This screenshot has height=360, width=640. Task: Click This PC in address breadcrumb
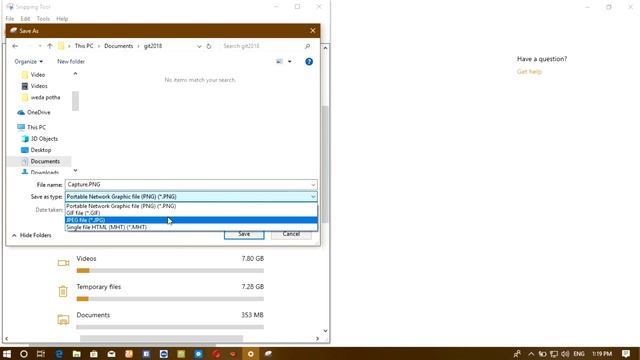[x=84, y=46]
